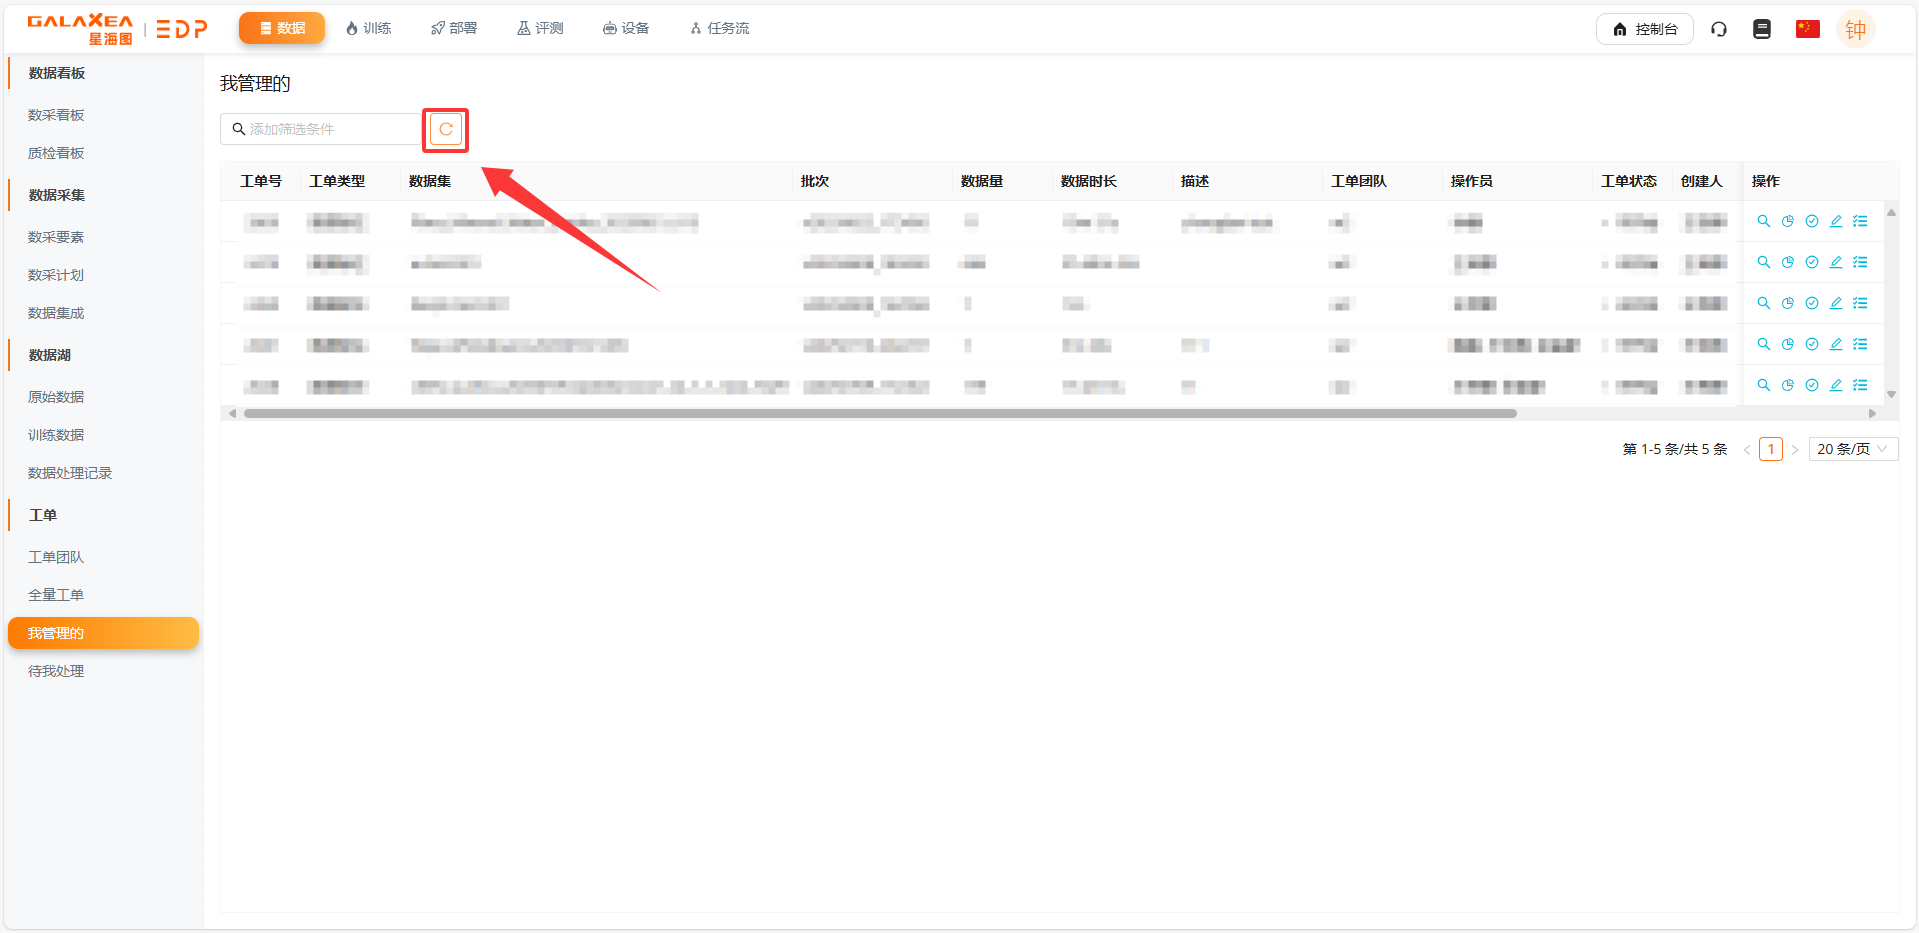
Task: Select 待我处理 in the sidebar
Action: pyautogui.click(x=56, y=671)
